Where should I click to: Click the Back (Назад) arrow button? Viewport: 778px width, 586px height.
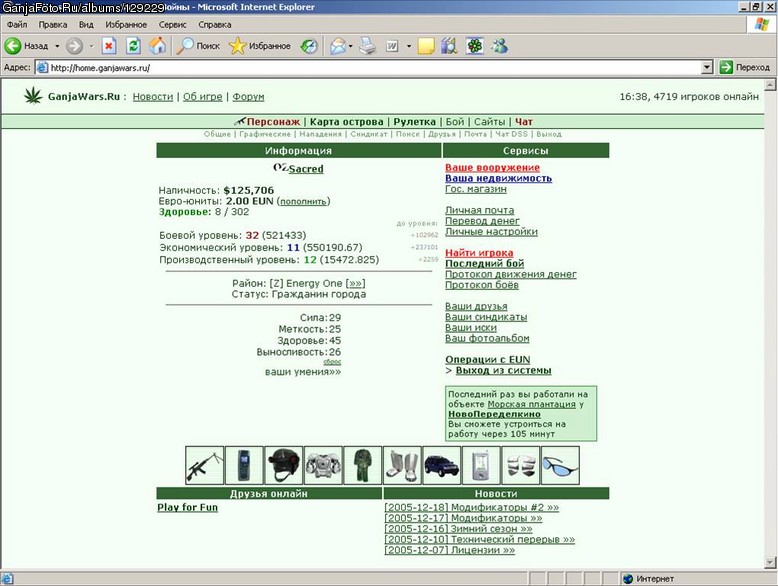coord(26,46)
